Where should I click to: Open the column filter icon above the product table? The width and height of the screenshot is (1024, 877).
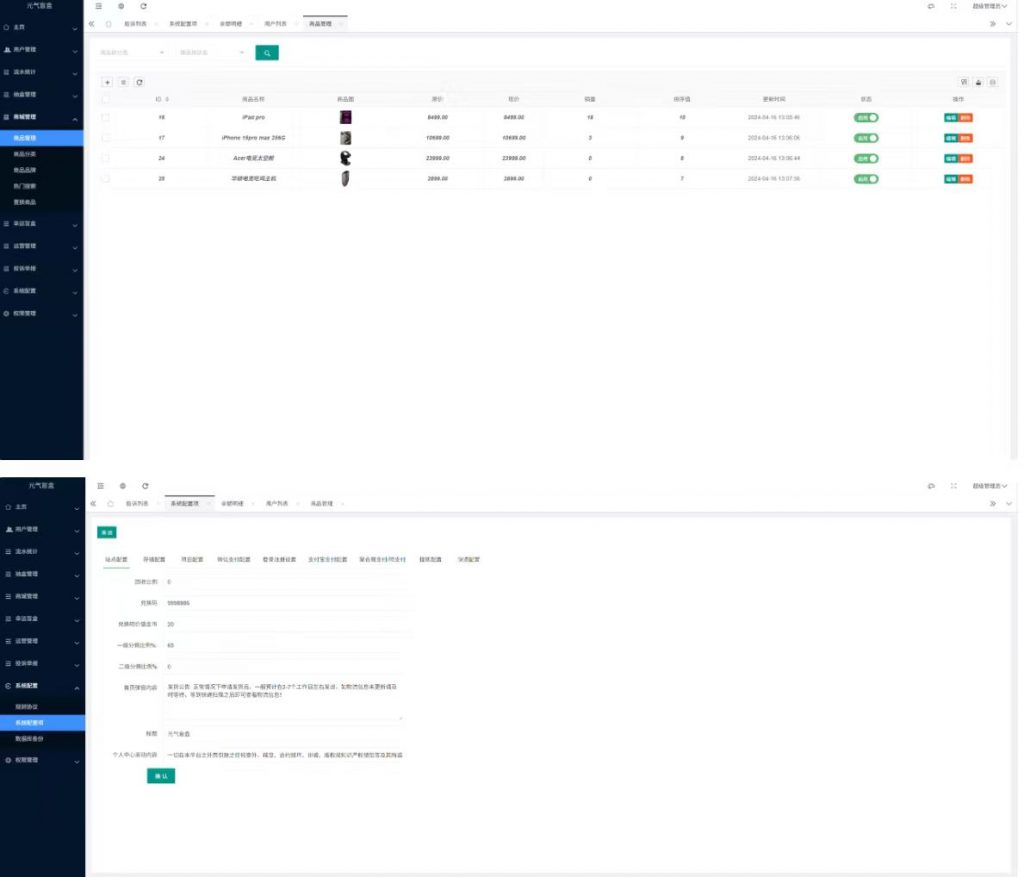click(963, 82)
